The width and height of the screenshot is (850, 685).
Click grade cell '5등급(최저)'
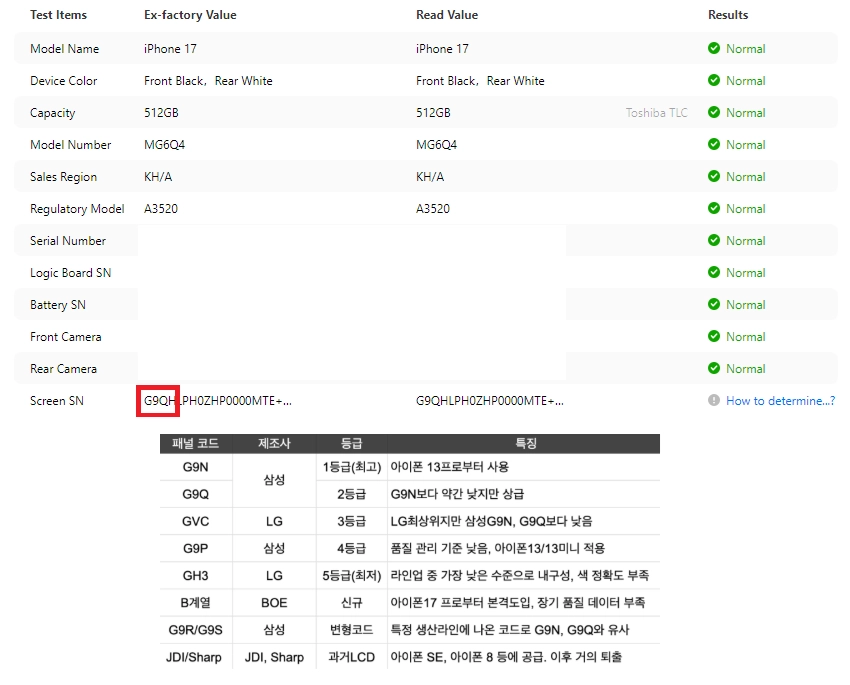[352, 575]
